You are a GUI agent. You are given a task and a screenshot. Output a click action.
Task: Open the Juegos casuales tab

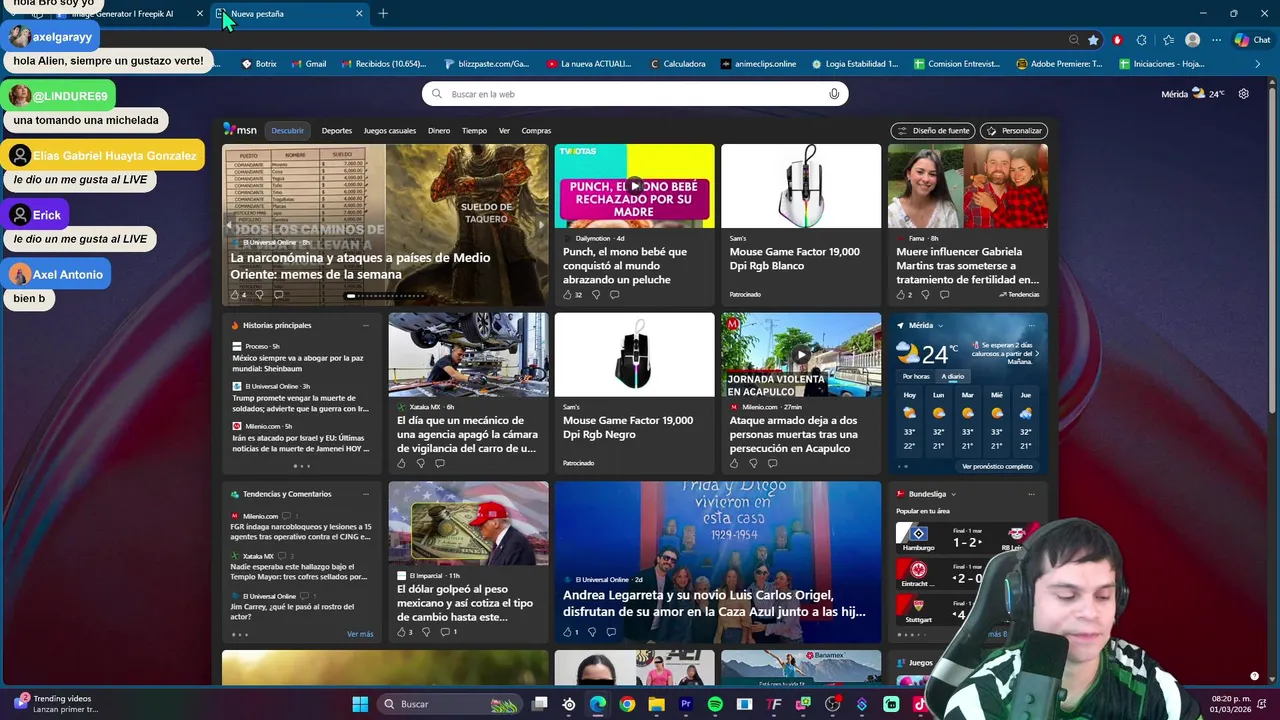(390, 130)
